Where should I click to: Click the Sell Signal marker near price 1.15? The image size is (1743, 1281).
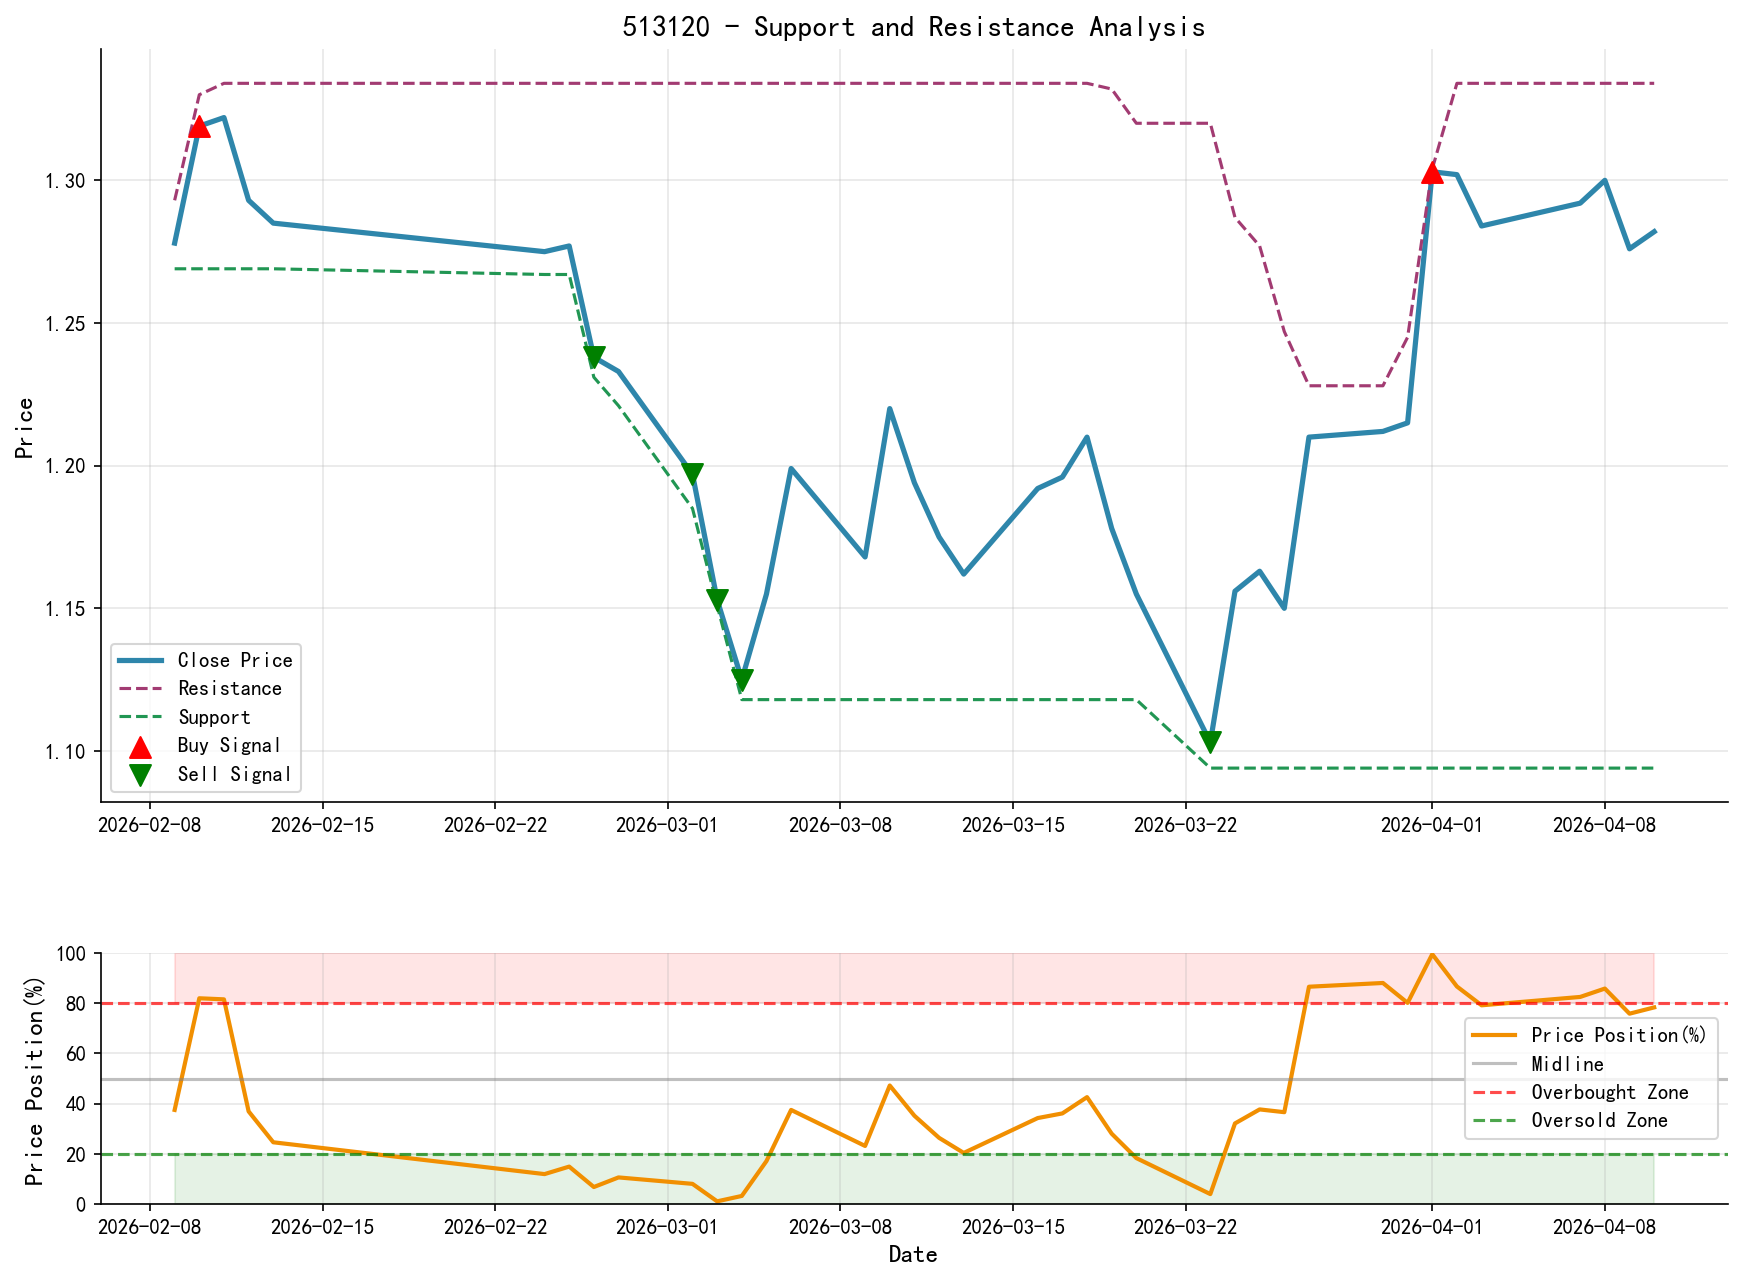pos(717,600)
